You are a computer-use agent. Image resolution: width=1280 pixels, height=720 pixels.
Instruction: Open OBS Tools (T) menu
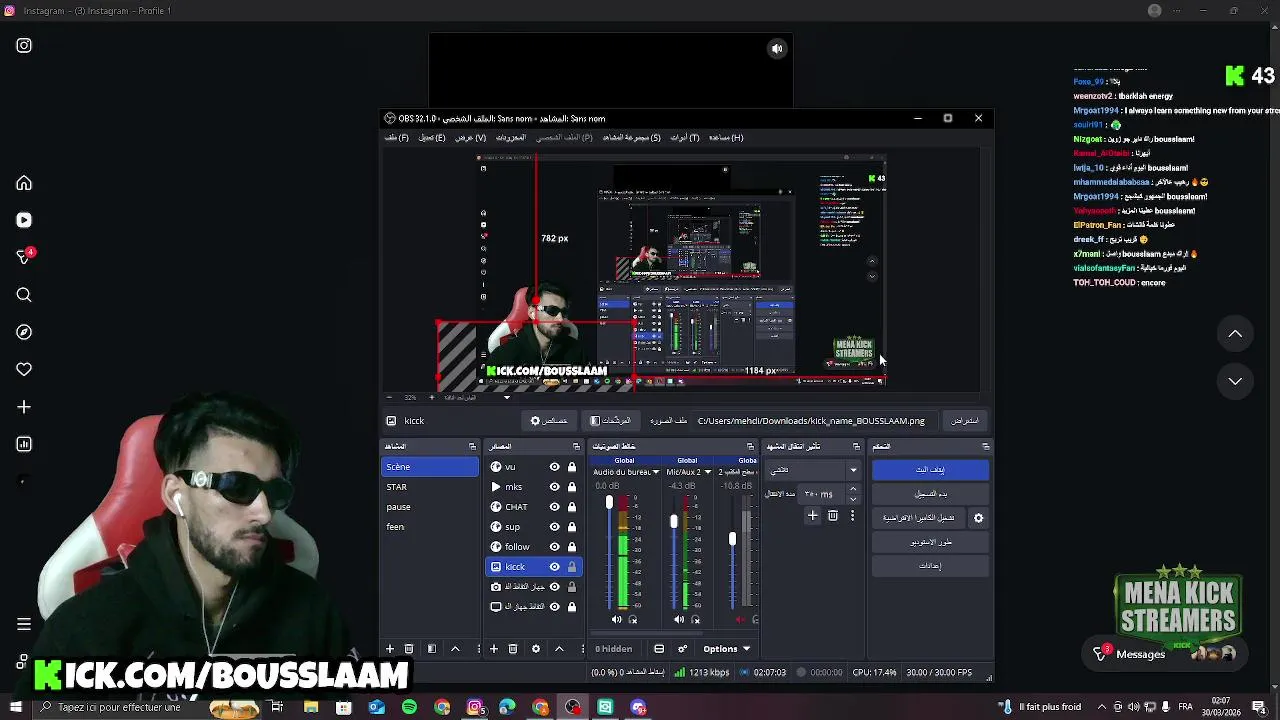pyautogui.click(x=685, y=138)
